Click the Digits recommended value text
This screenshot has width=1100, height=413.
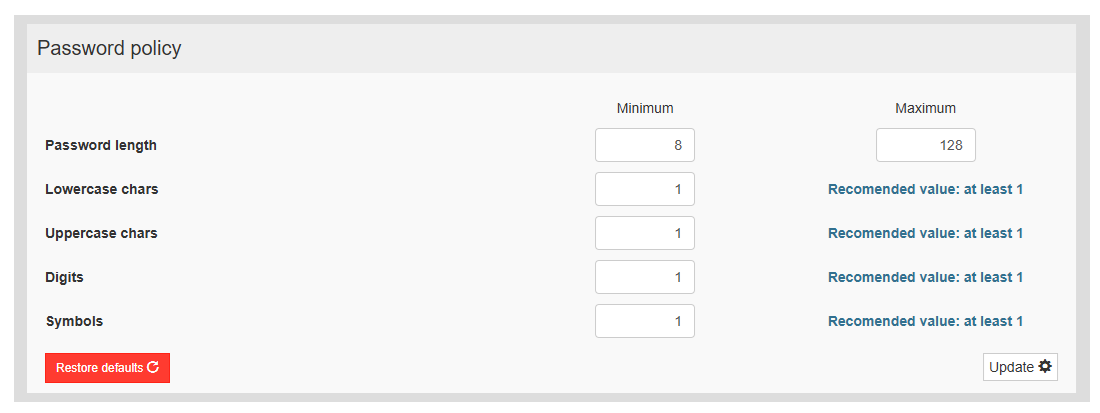pos(925,277)
